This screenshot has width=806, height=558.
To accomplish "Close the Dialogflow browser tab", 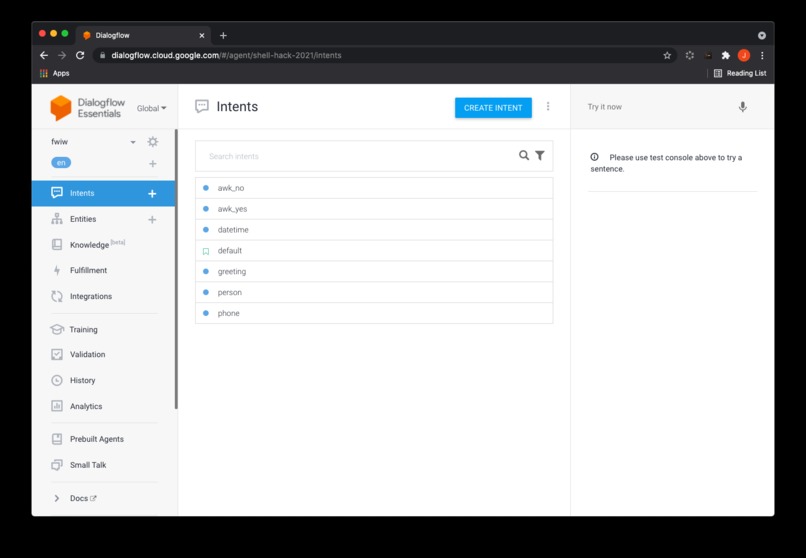I will pyautogui.click(x=202, y=35).
